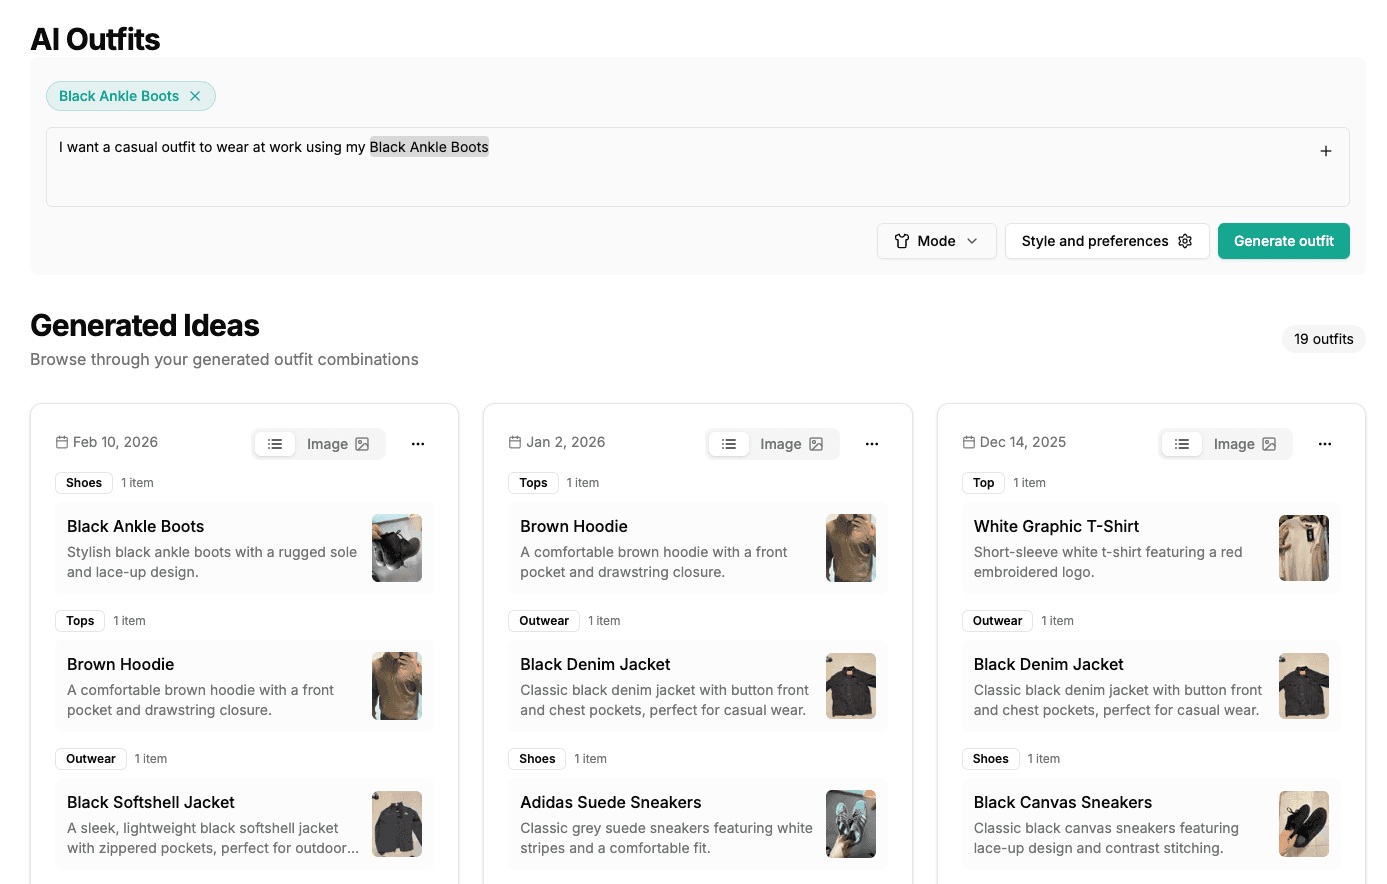The width and height of the screenshot is (1387, 884).
Task: Toggle list view on the Jan 2 card
Action: (x=729, y=443)
